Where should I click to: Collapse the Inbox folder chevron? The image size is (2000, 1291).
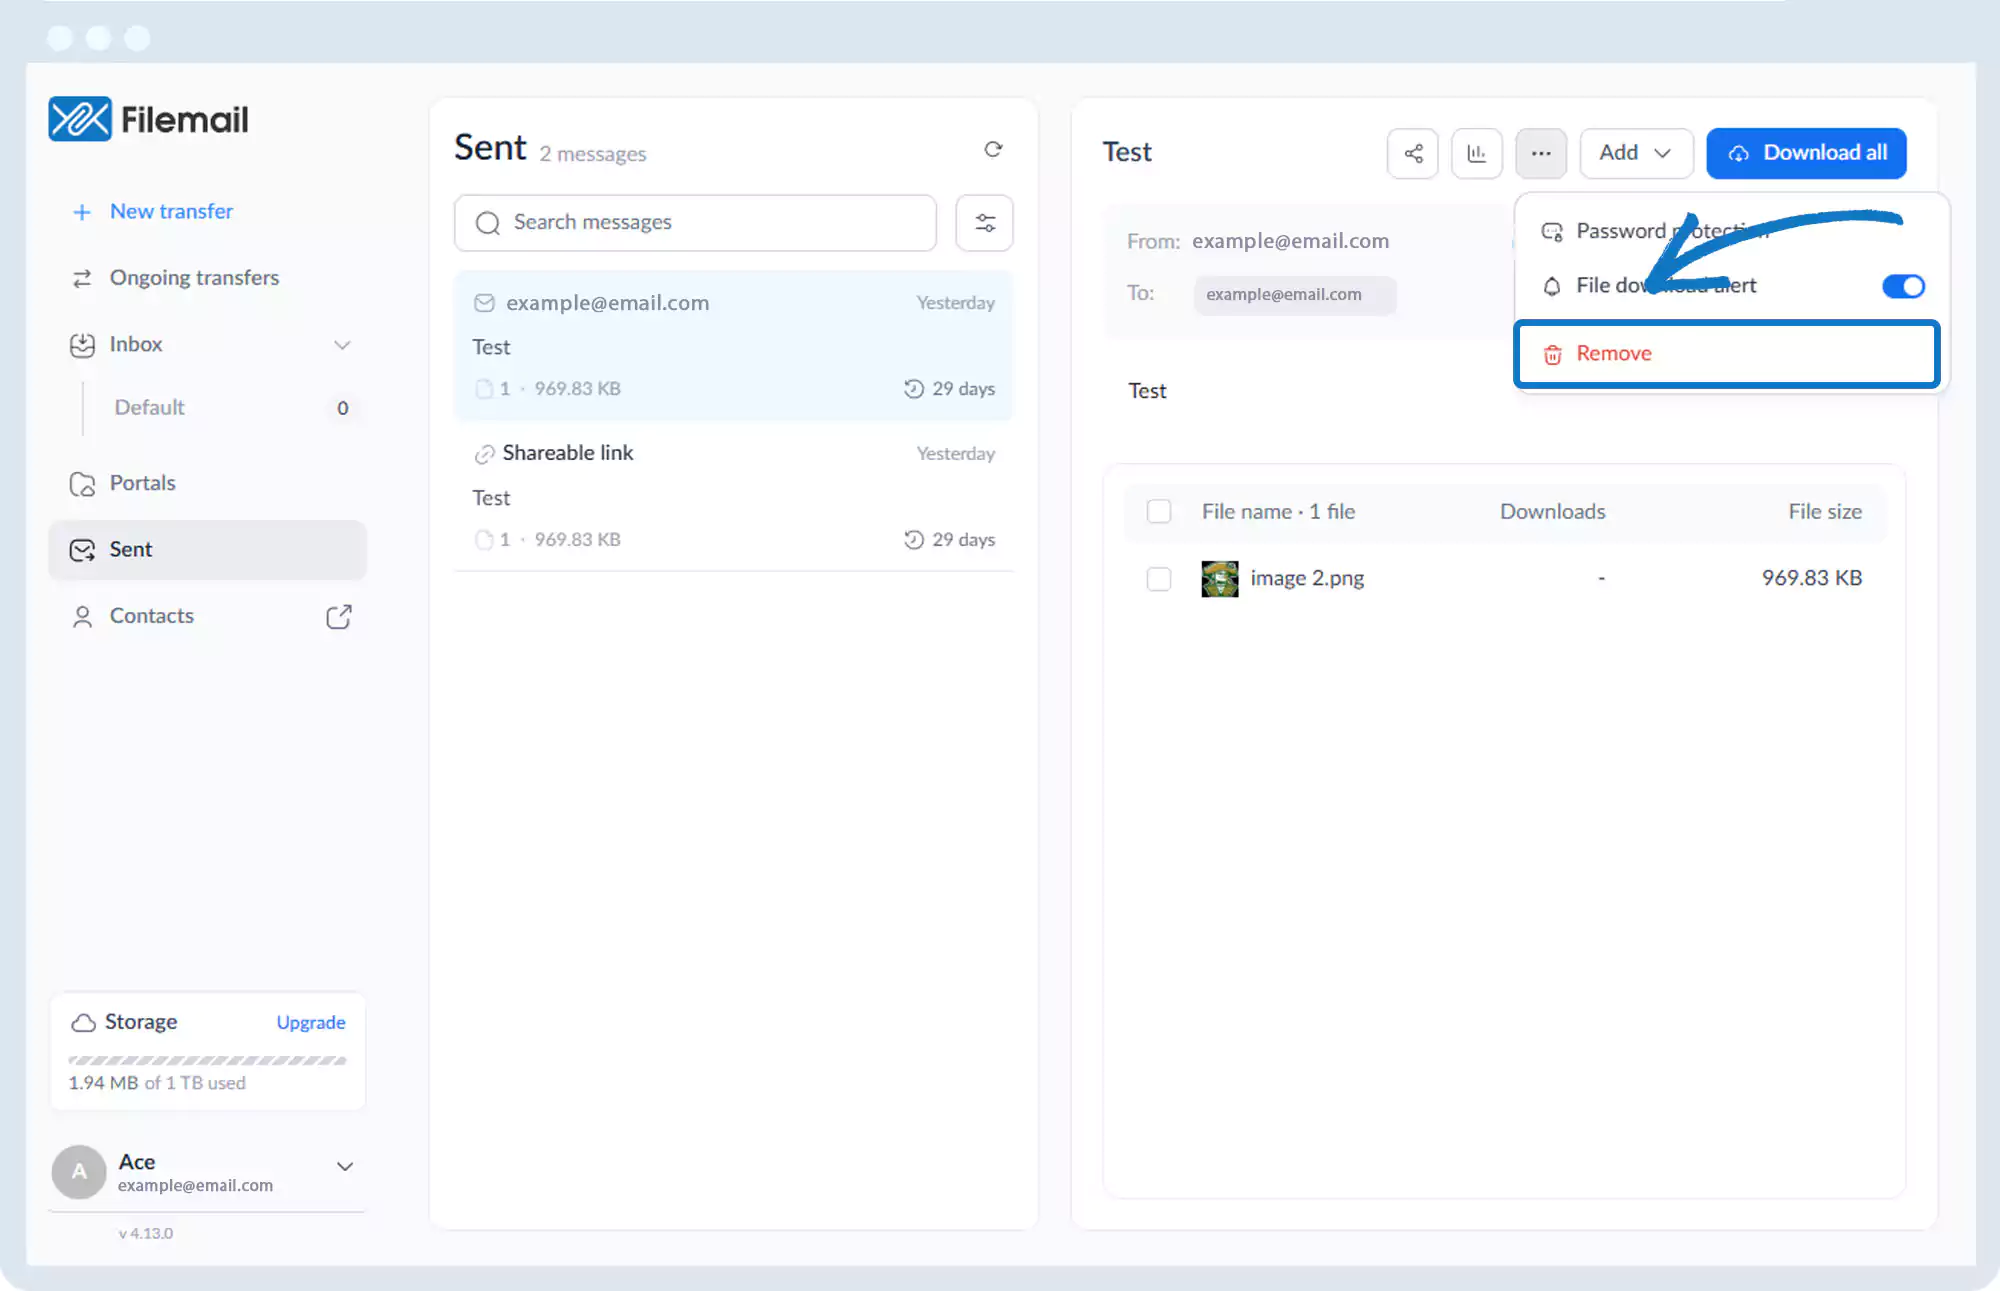click(342, 345)
